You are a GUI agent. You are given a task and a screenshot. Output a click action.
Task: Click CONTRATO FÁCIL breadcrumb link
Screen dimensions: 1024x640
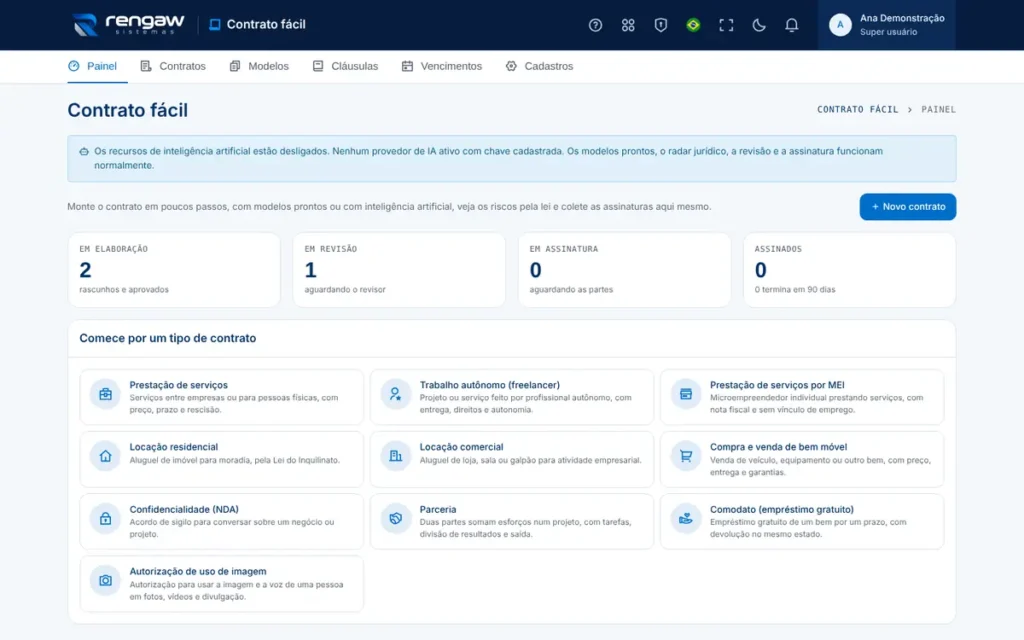tap(857, 110)
